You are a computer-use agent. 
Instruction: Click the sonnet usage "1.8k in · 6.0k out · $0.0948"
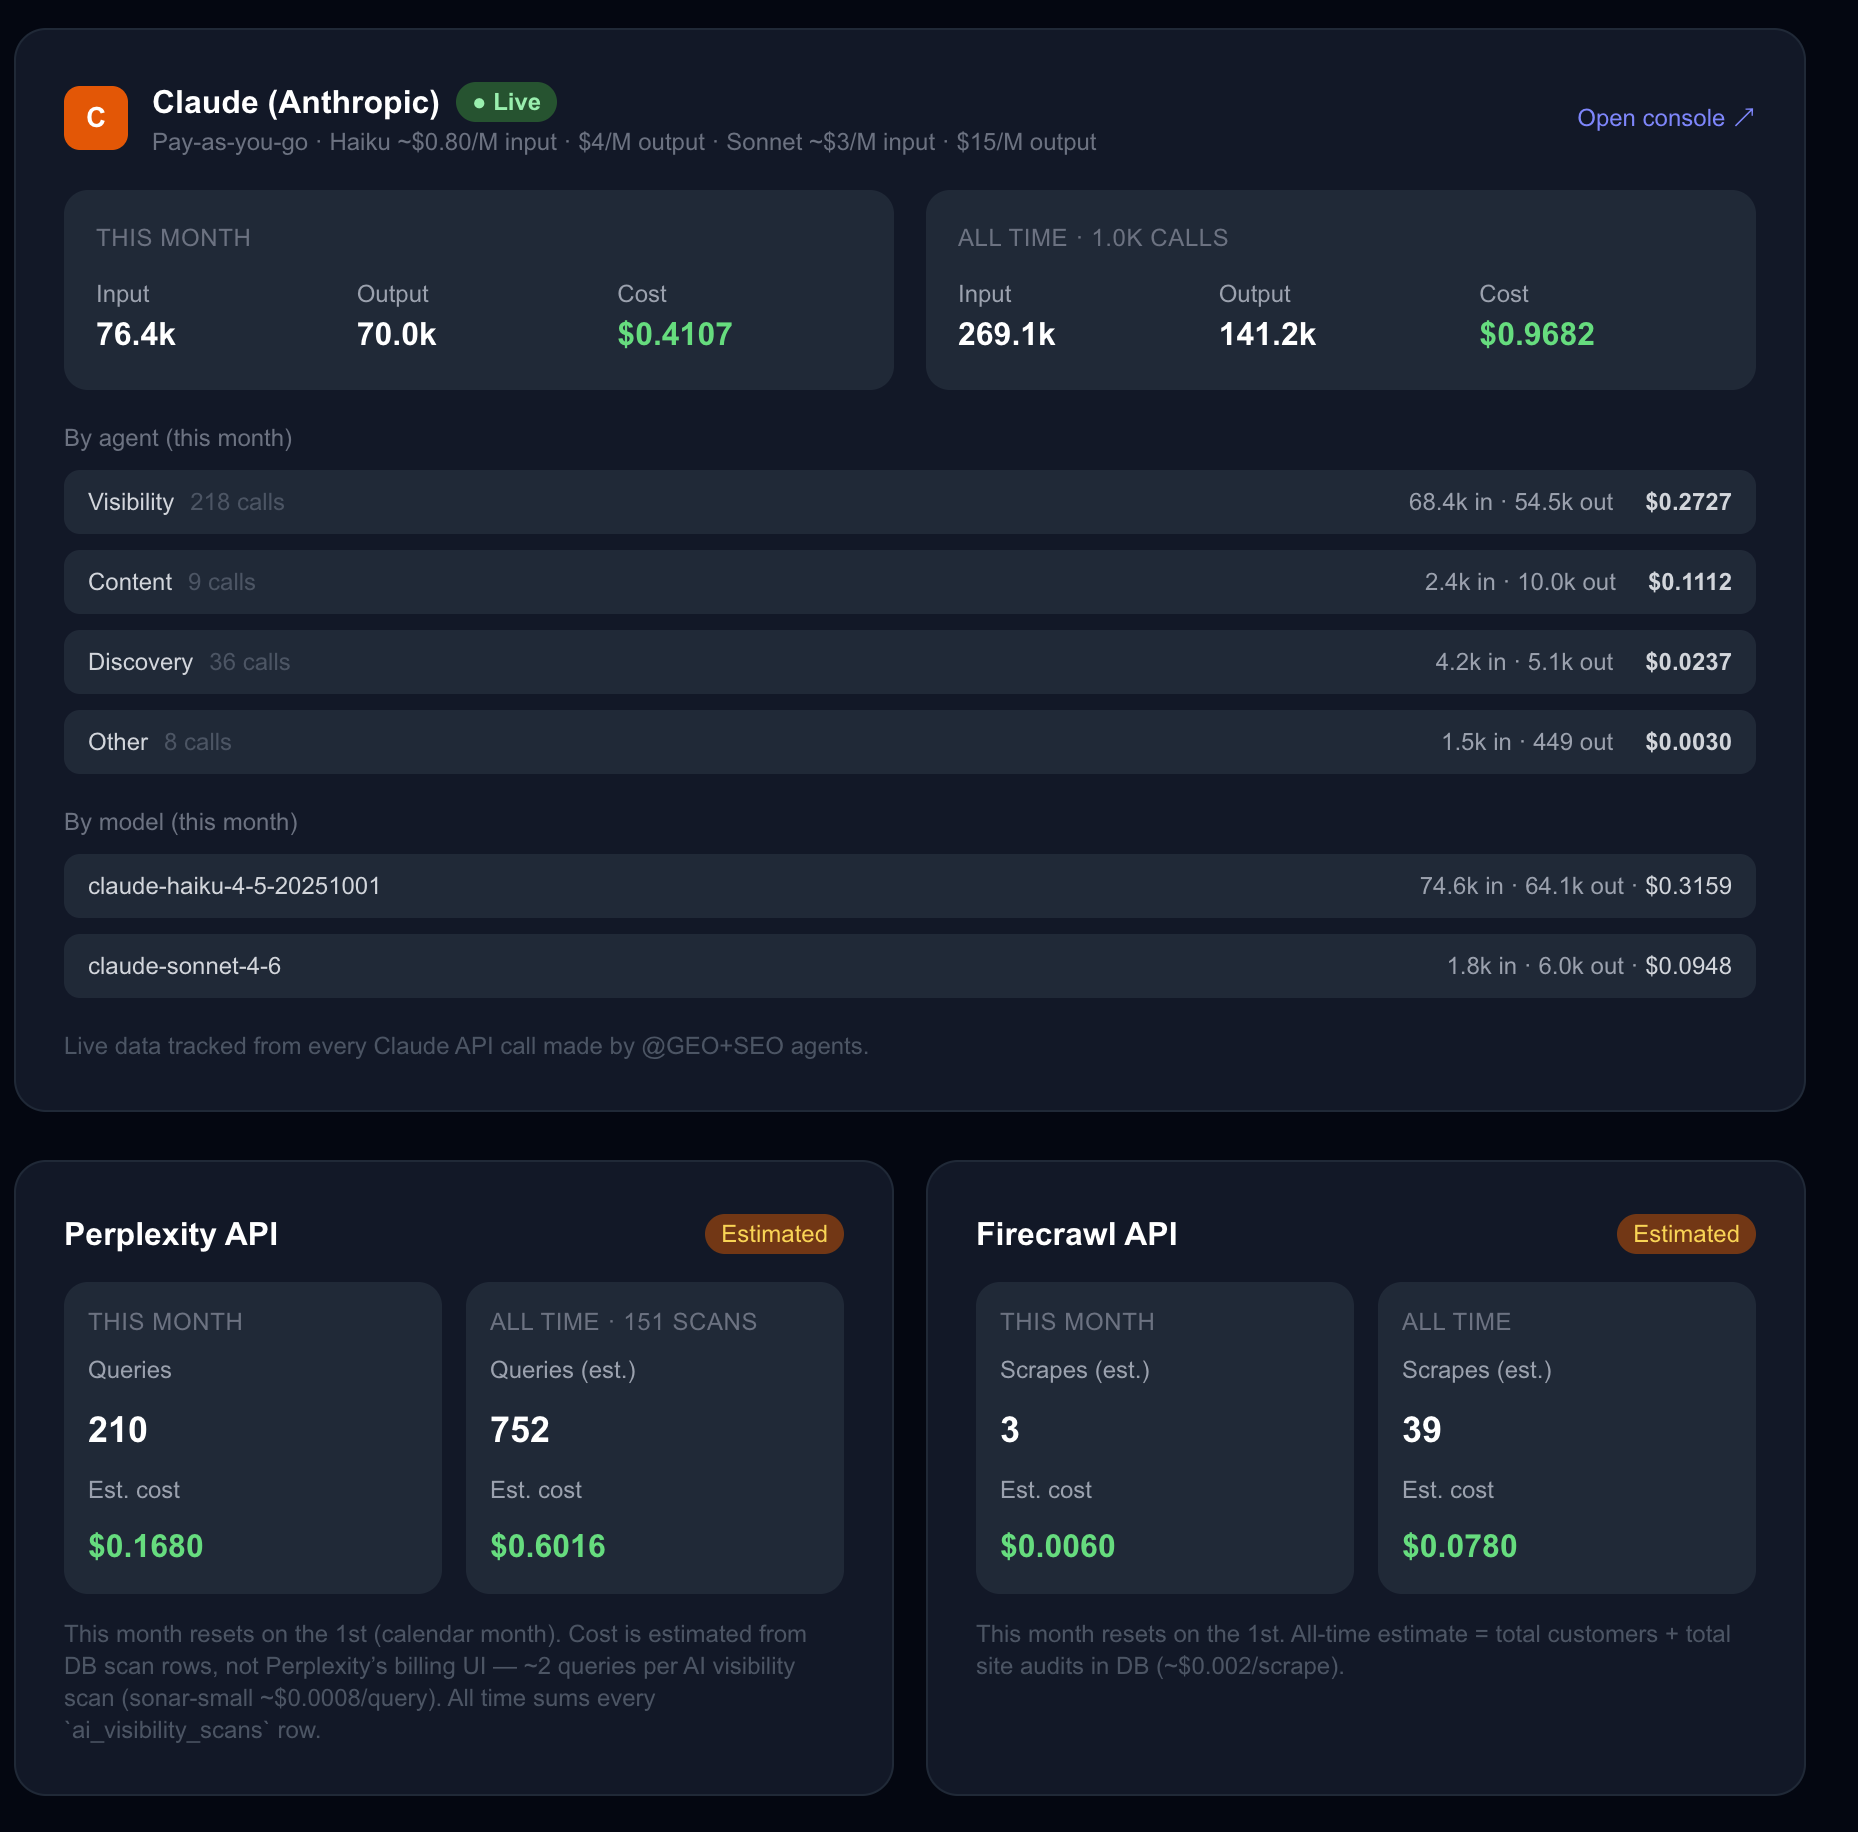(x=1589, y=966)
